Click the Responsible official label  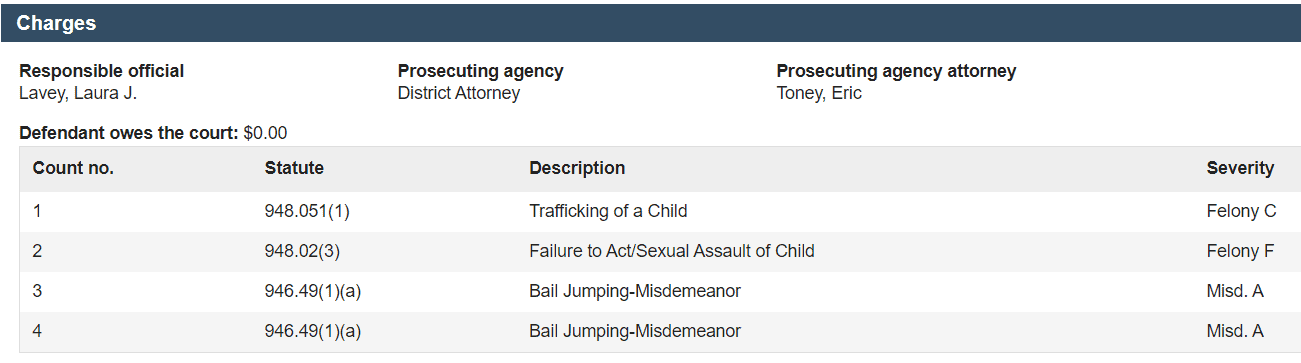(102, 71)
